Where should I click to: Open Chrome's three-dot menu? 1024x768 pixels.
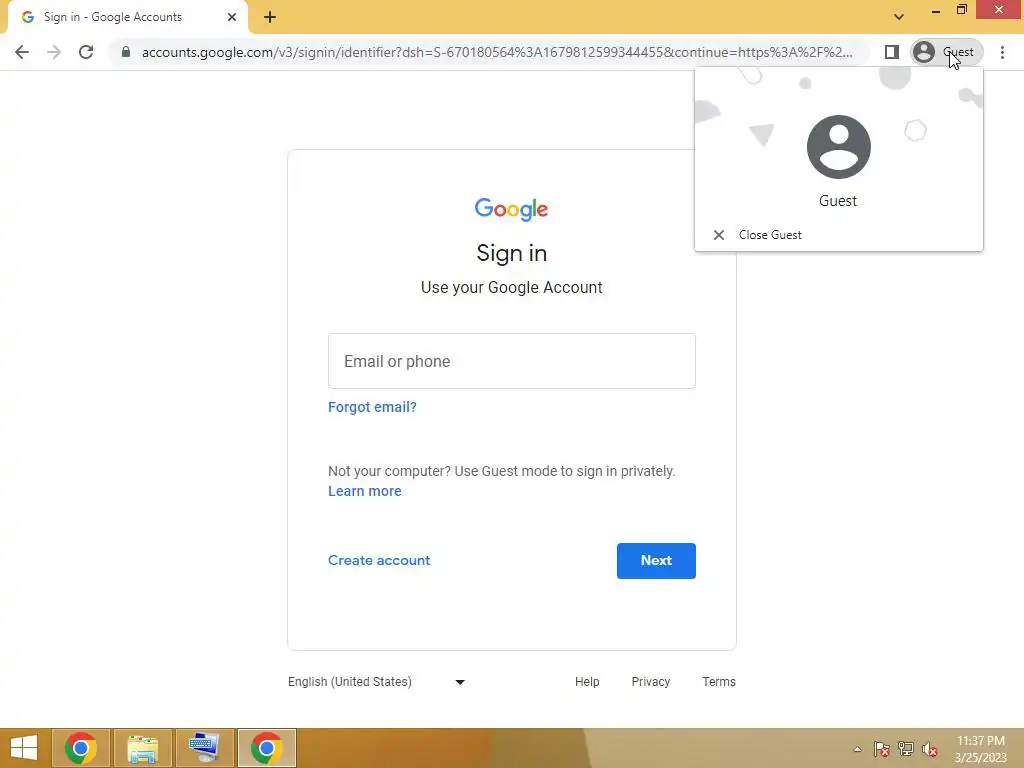1002,52
